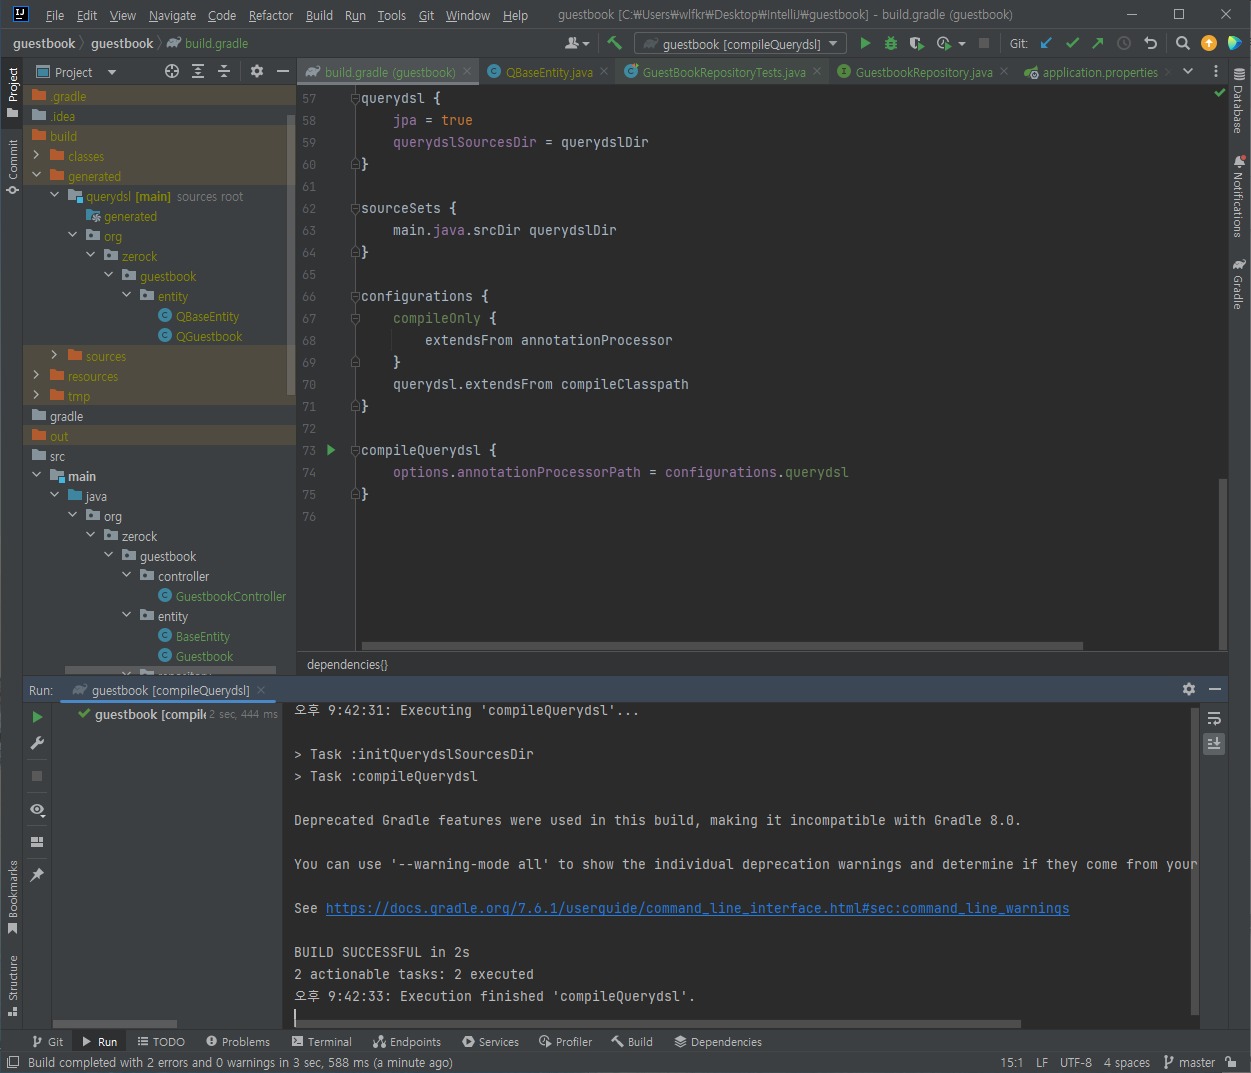Screen dimensions: 1251x1073
Task: Open Run panel settings gear
Action: [x=1188, y=689]
